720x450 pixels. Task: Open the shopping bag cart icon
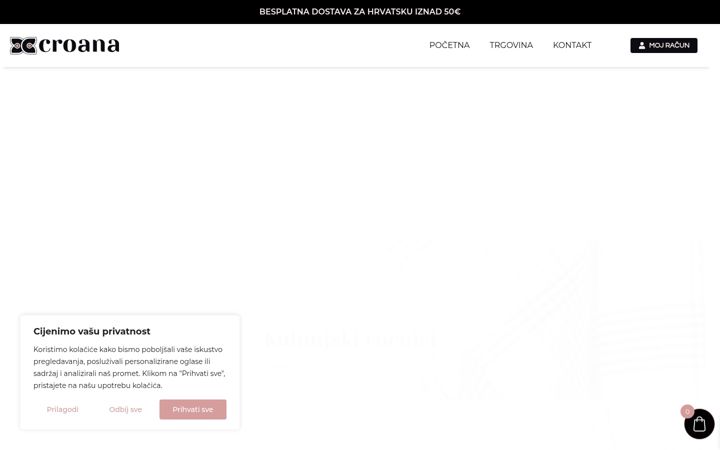click(699, 424)
